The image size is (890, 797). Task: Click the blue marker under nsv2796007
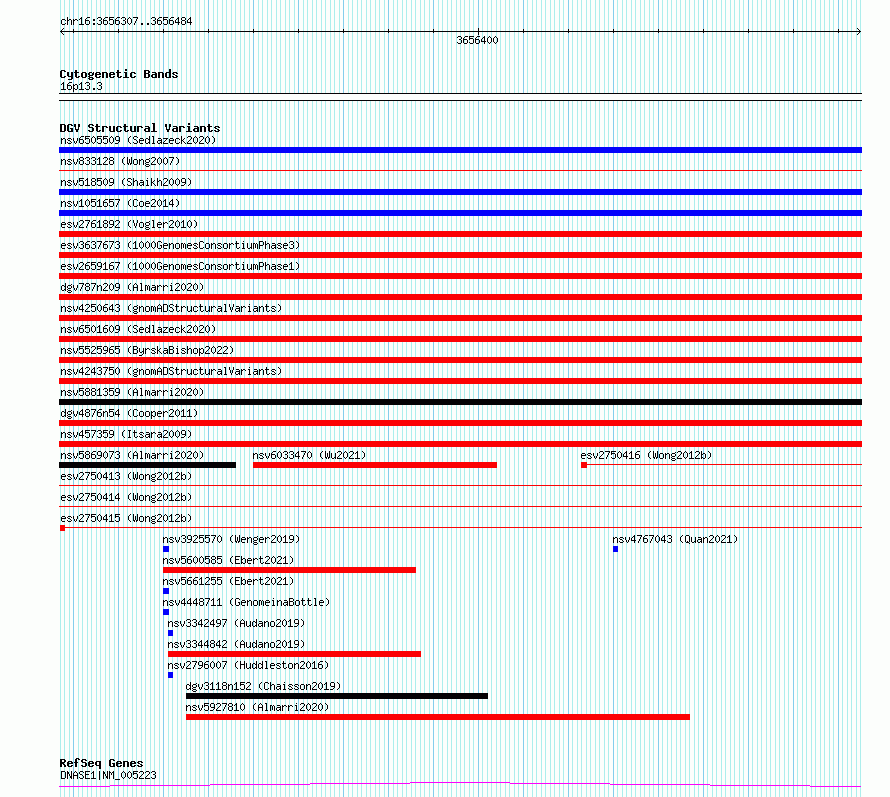click(170, 676)
